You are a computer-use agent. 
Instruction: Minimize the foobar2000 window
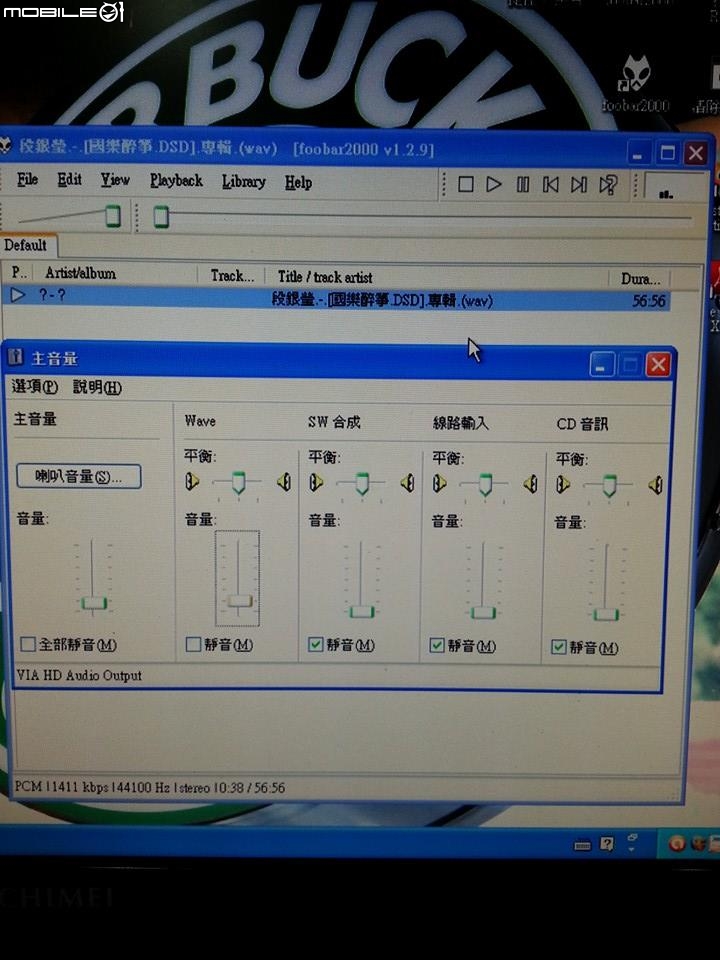pyautogui.click(x=638, y=152)
